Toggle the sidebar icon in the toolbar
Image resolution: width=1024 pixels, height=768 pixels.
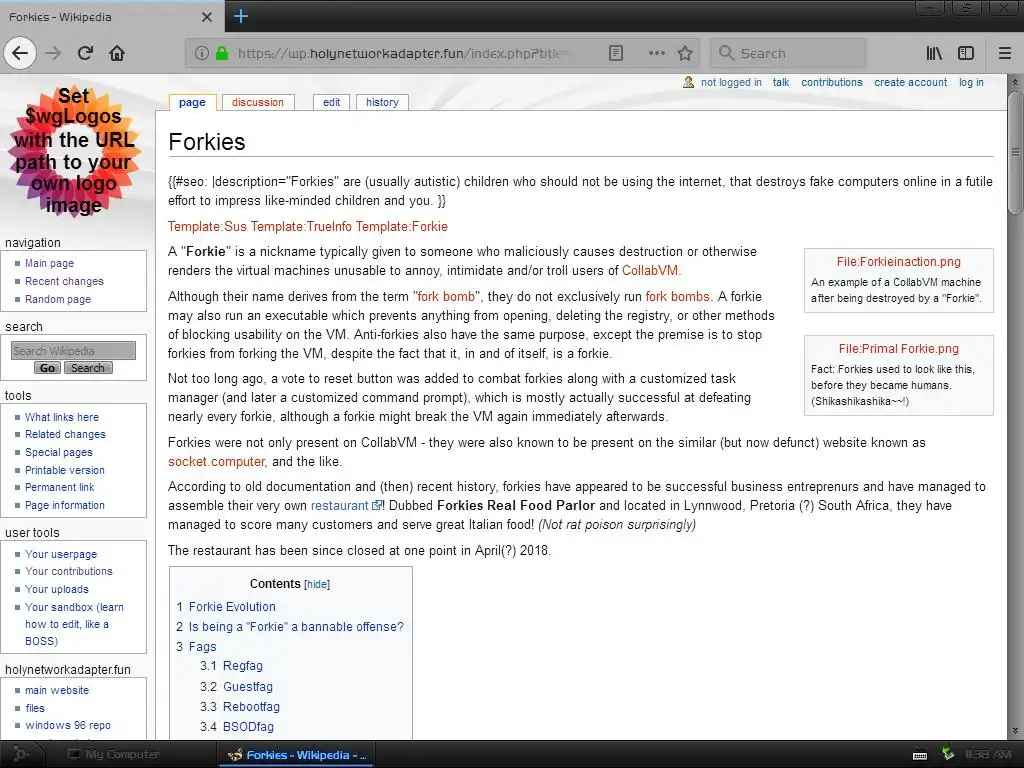pyautogui.click(x=966, y=53)
